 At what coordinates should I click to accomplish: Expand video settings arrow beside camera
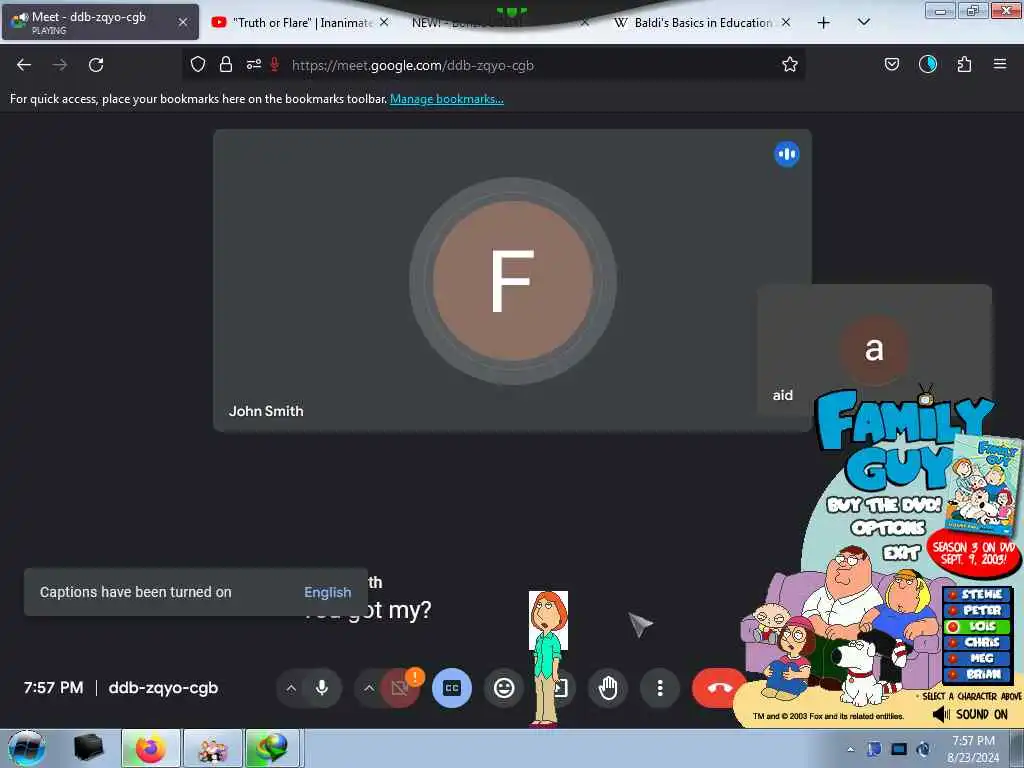click(369, 688)
